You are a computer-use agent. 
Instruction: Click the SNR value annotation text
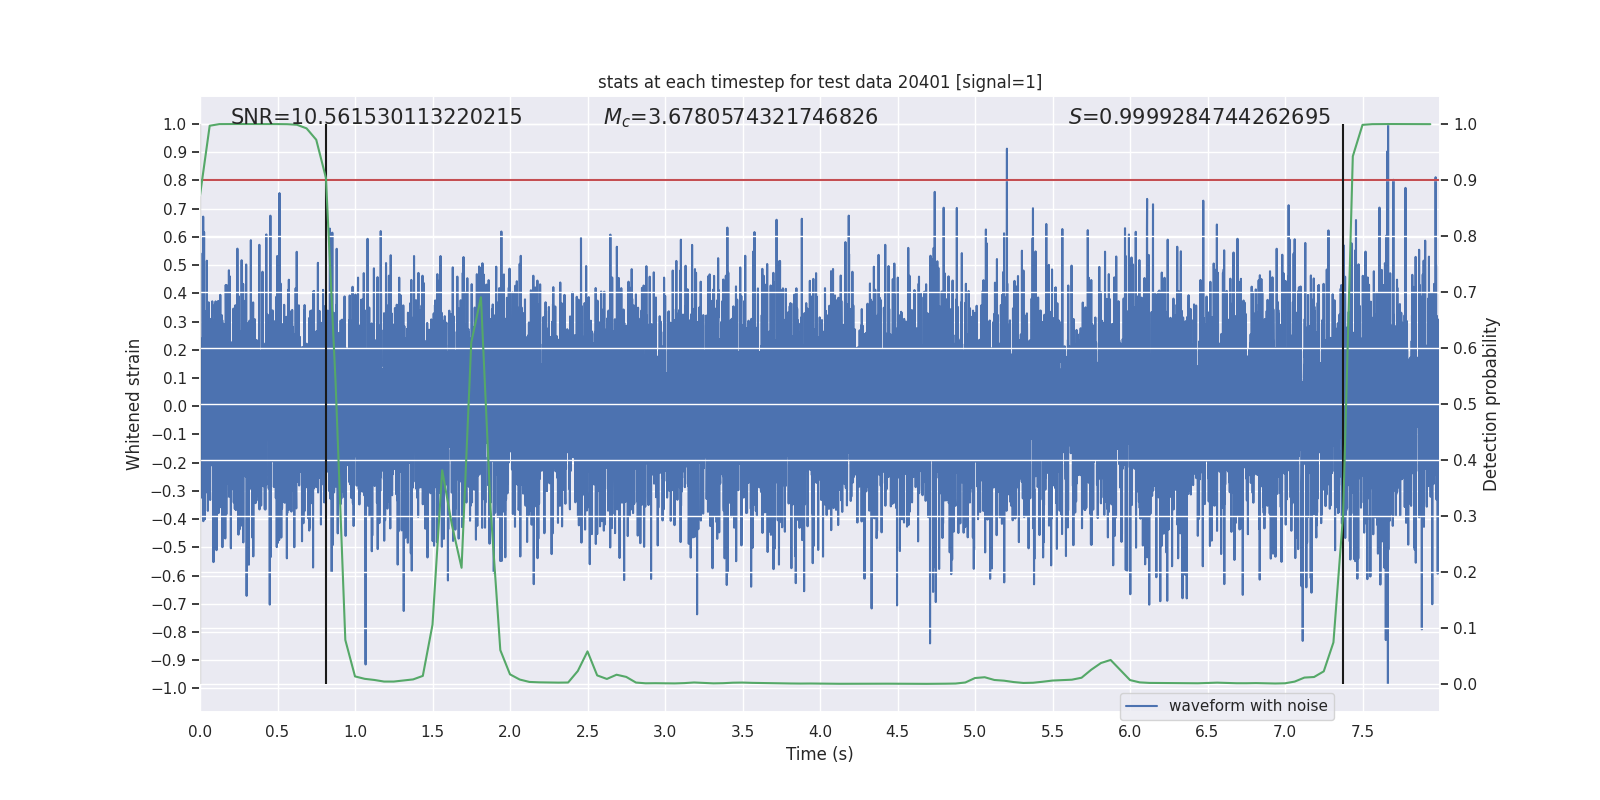376,117
